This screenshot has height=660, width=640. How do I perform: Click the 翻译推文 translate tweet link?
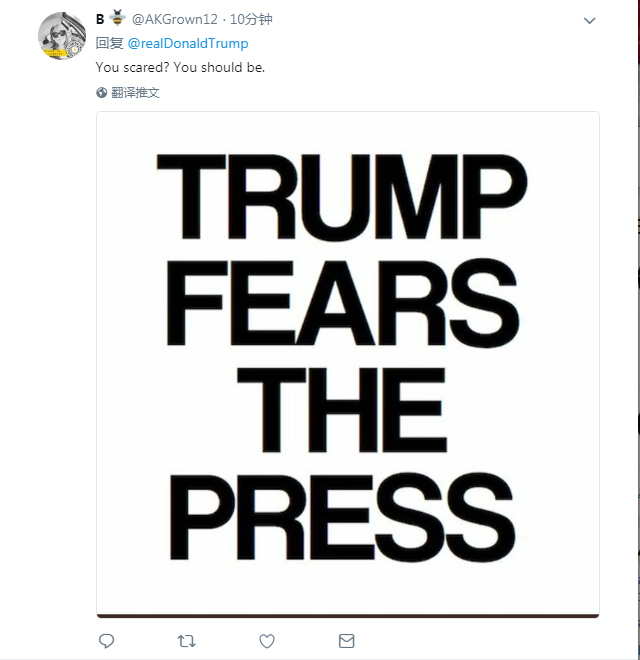[135, 93]
